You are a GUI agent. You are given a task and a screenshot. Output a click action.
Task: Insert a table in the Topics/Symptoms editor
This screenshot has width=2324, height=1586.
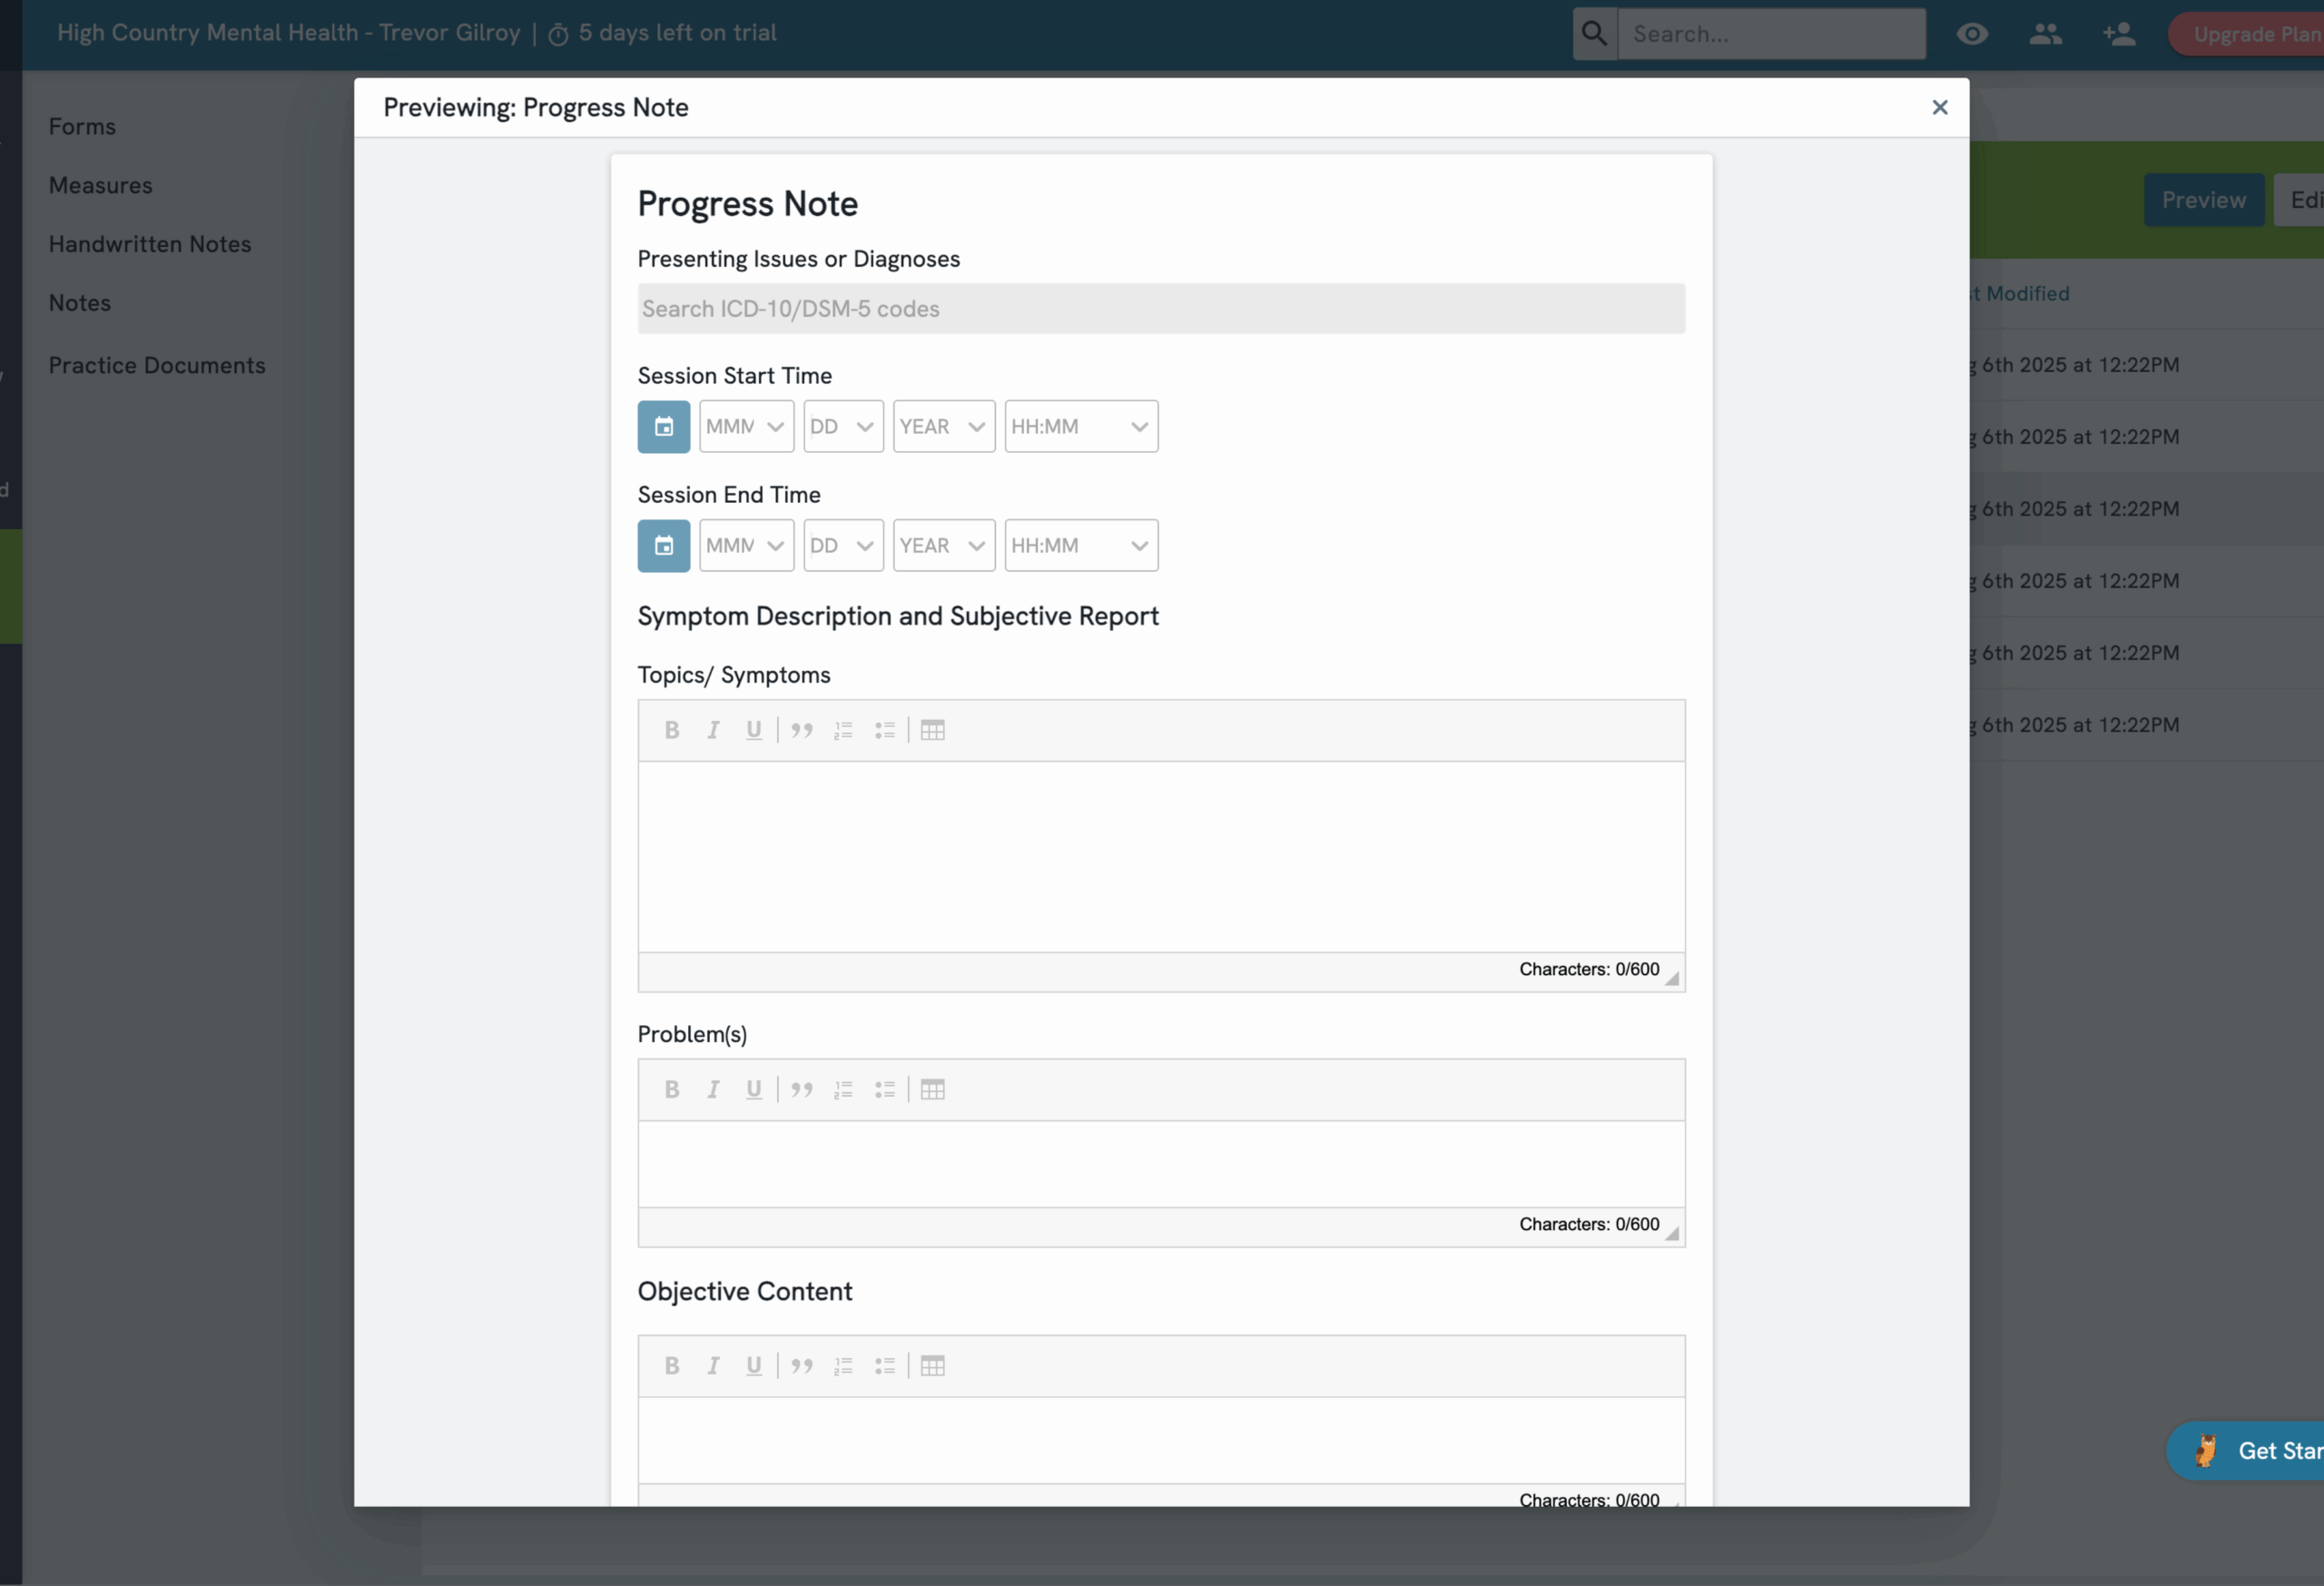click(933, 730)
